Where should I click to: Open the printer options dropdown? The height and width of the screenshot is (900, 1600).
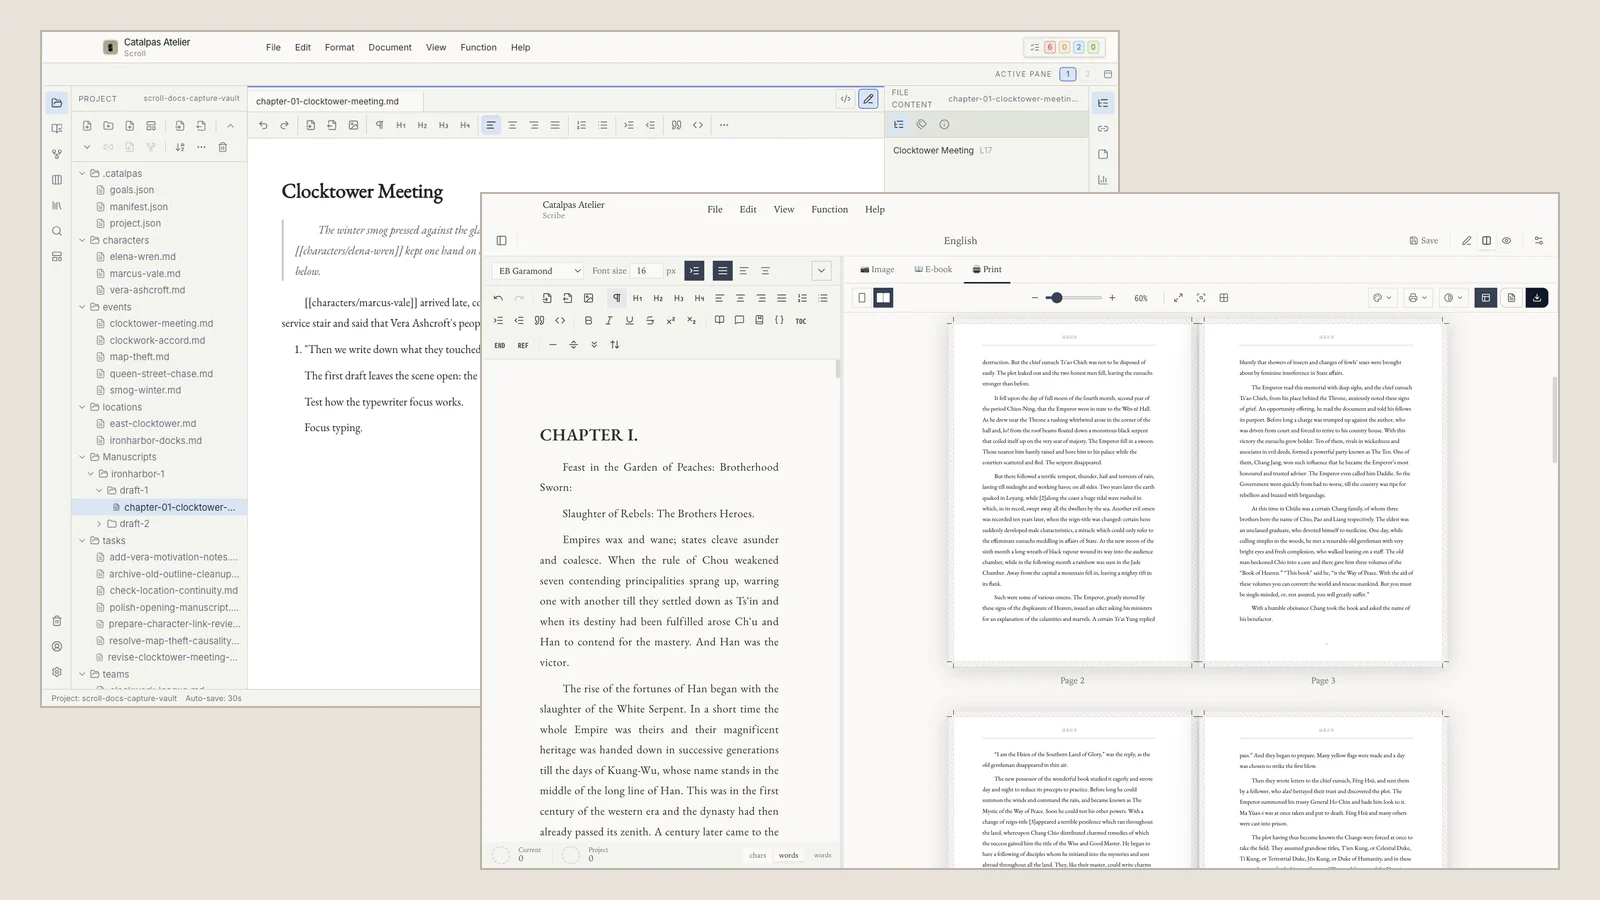(x=1417, y=298)
